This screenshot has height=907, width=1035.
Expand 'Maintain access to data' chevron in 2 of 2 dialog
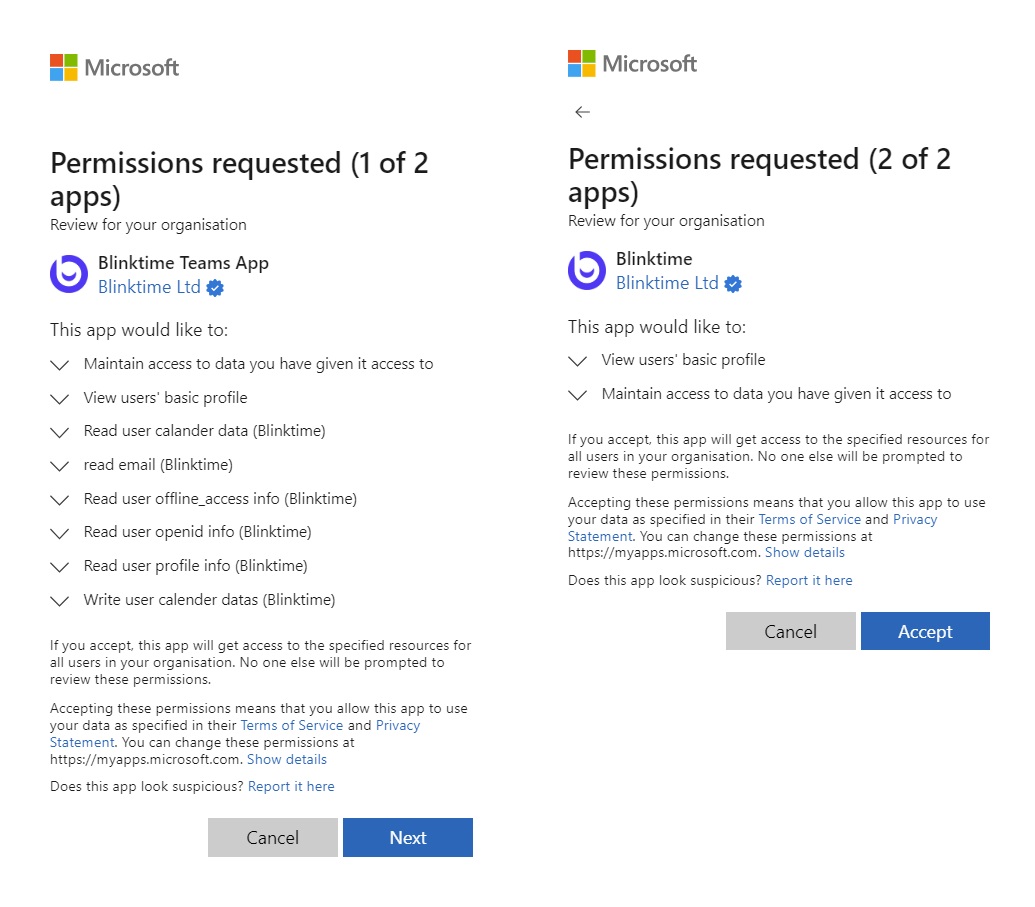coord(578,395)
